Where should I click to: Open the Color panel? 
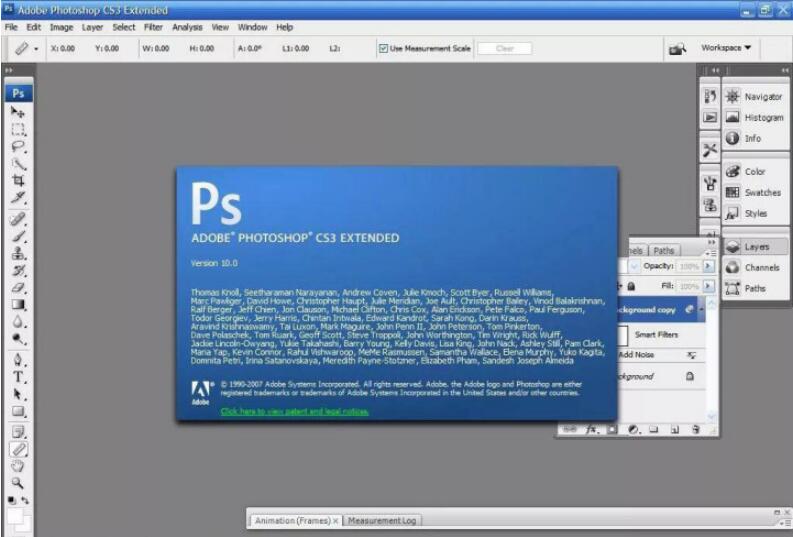[755, 171]
